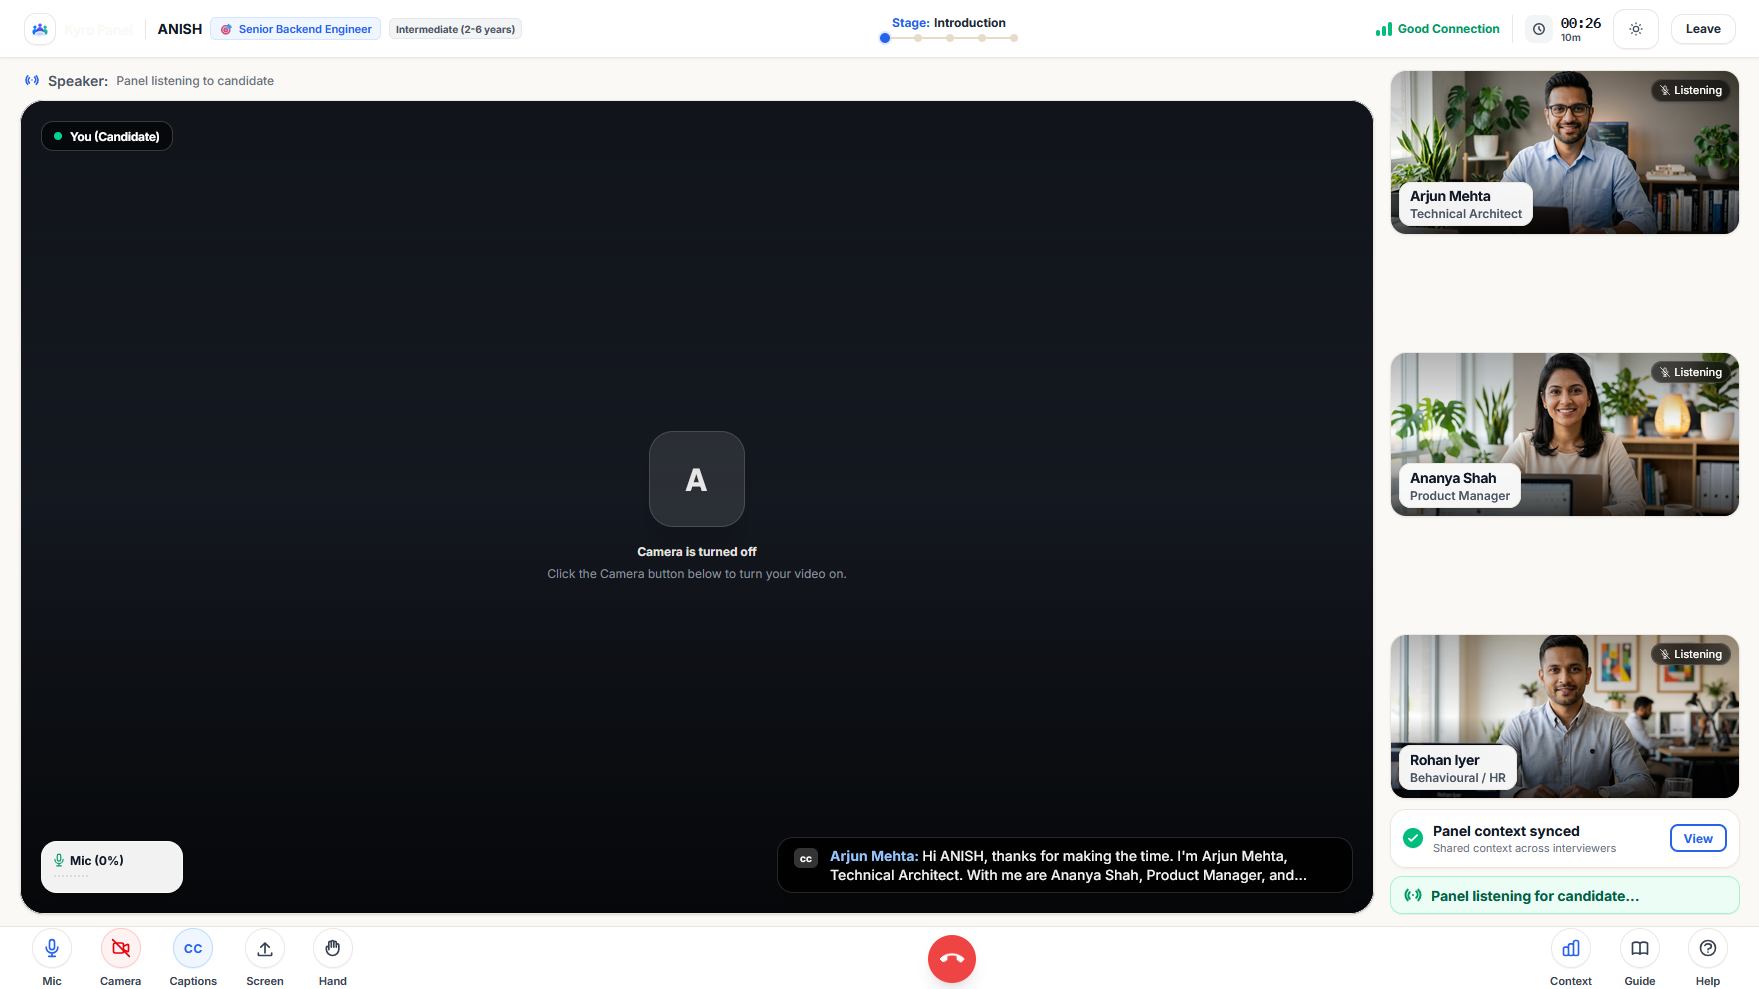Screen dimensions: 1759x989
Task: Open Help
Action: coord(1708,948)
